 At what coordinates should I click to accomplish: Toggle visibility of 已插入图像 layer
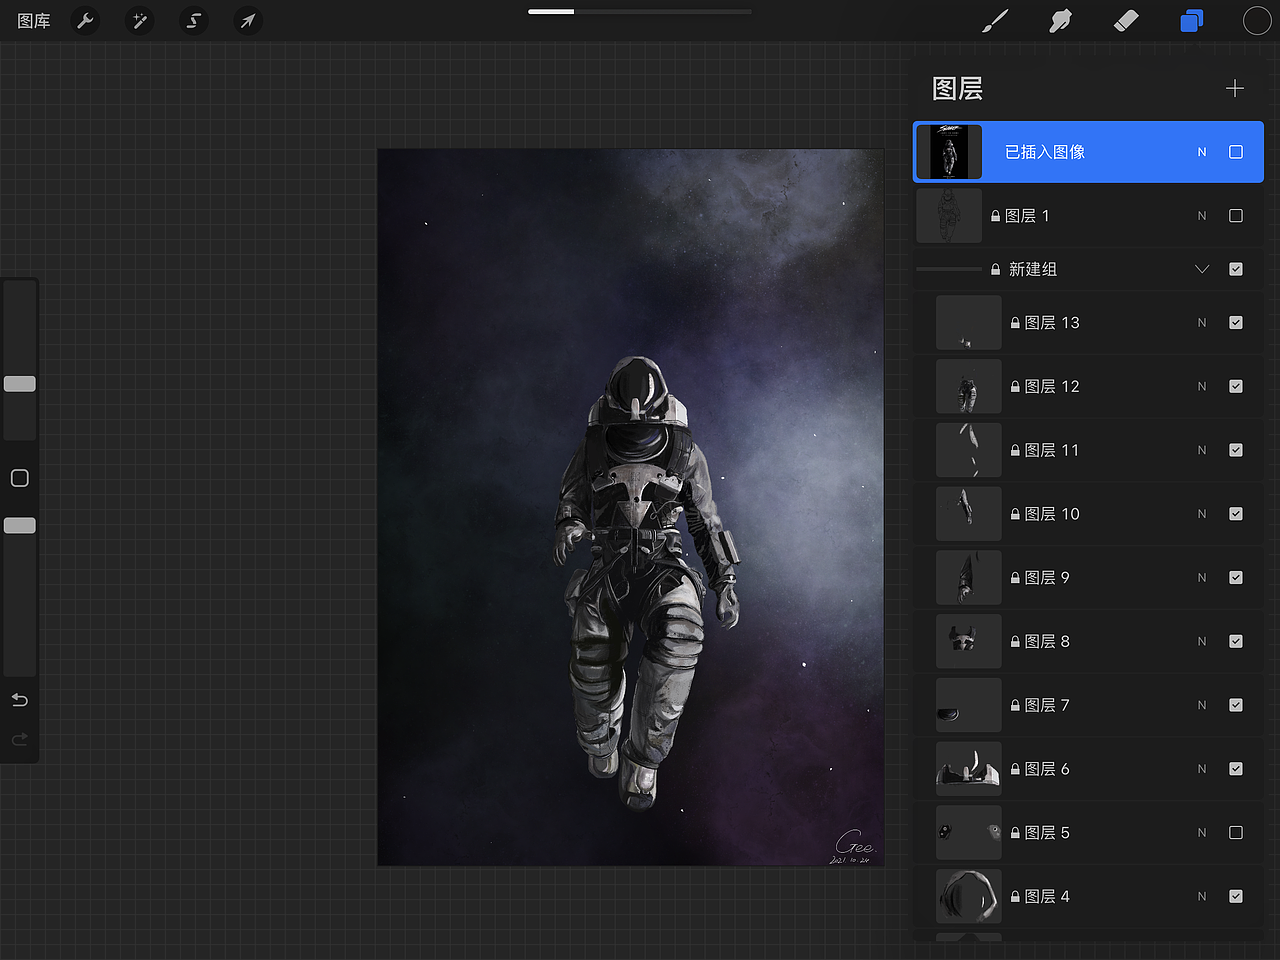click(1236, 152)
